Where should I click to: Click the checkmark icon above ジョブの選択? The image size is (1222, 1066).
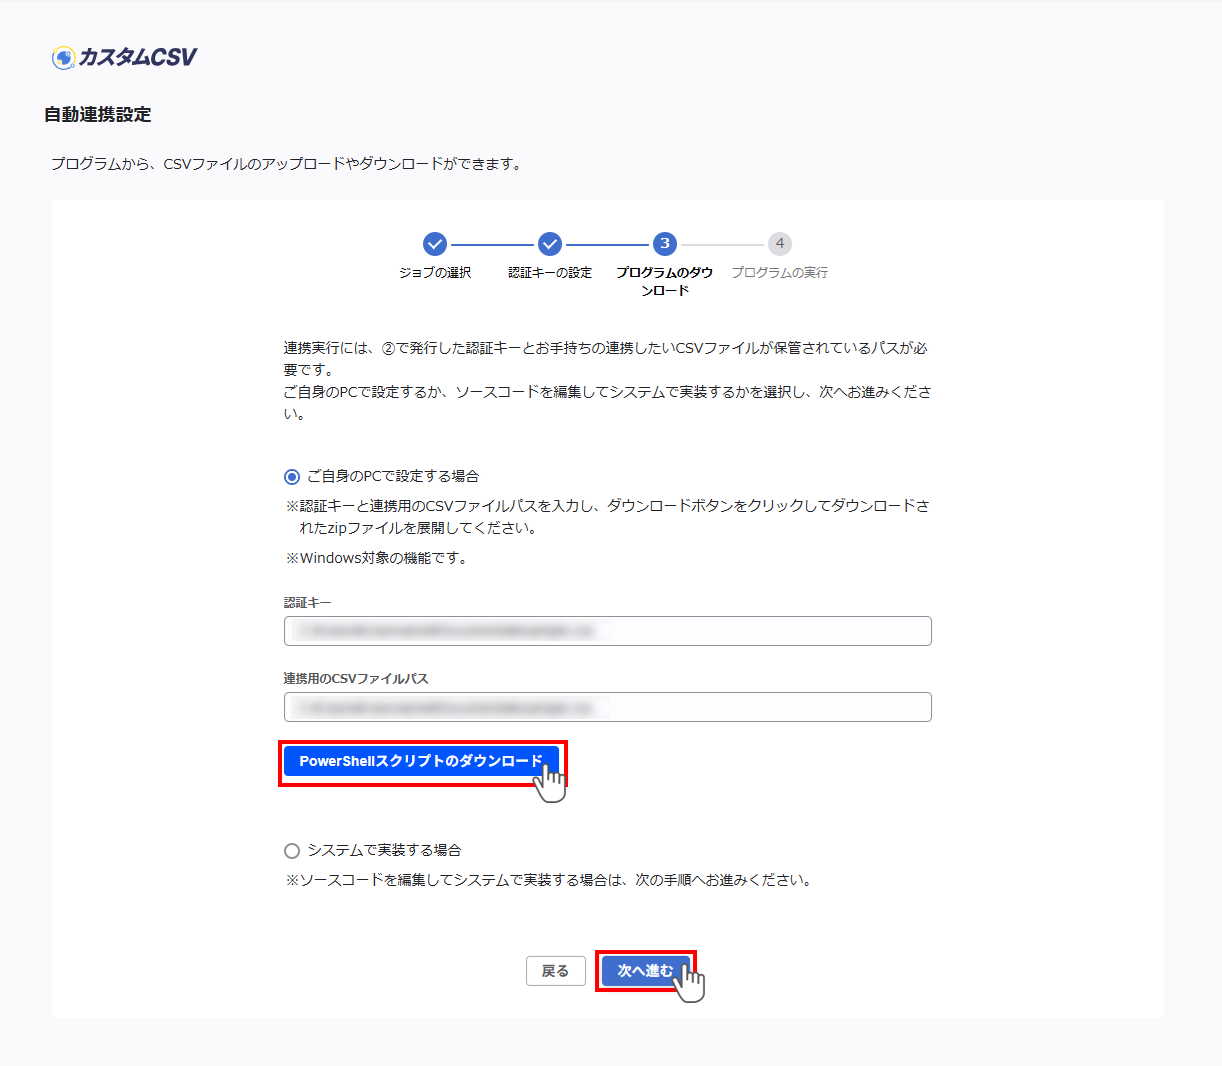pyautogui.click(x=433, y=243)
